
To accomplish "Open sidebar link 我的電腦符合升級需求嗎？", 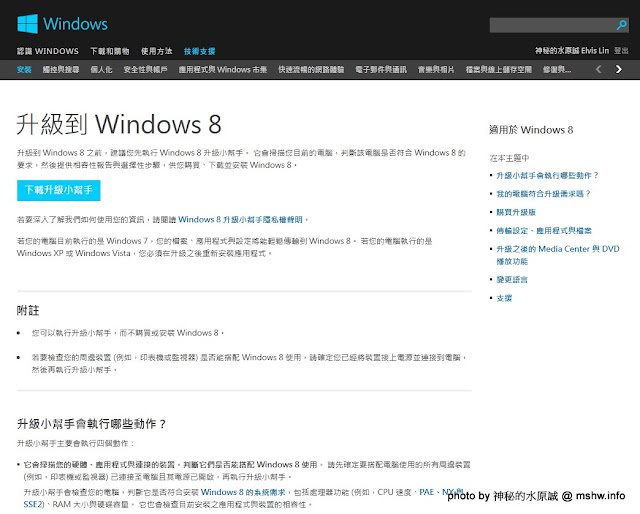I will click(x=543, y=194).
